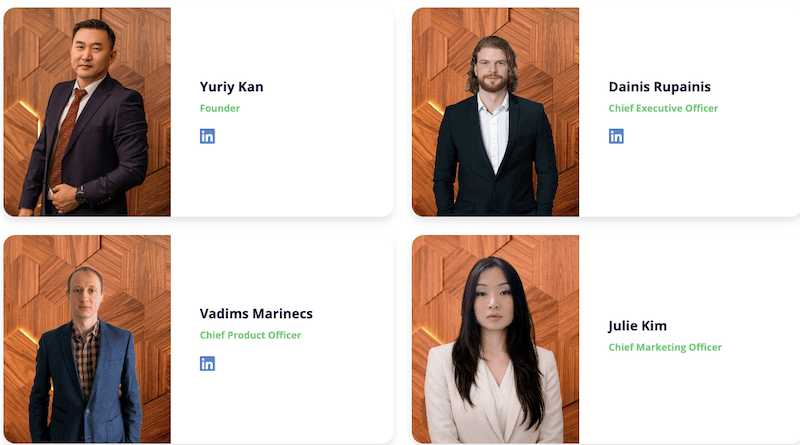Open Dainis Rupainis's LinkedIn icon
Viewport: 800px width, 445px height.
tap(616, 136)
